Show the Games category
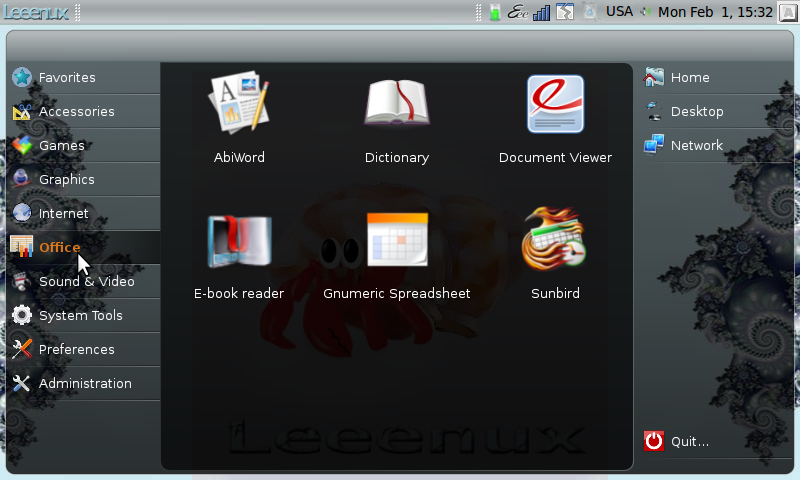 (84, 145)
